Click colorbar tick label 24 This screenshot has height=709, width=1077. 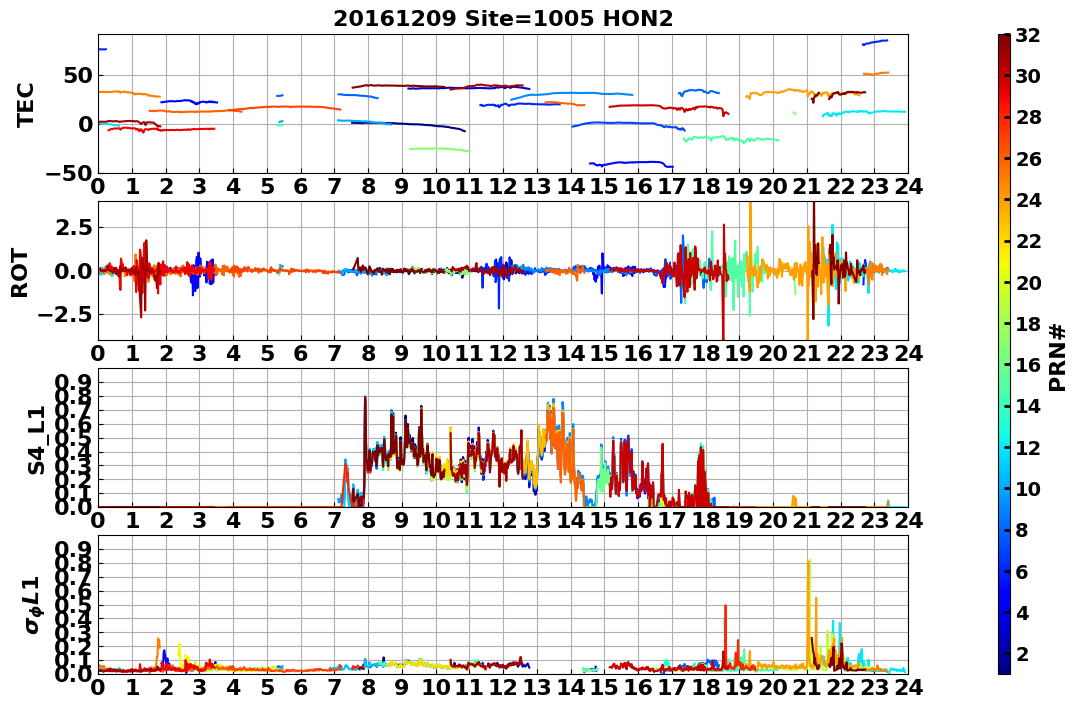click(x=1028, y=201)
